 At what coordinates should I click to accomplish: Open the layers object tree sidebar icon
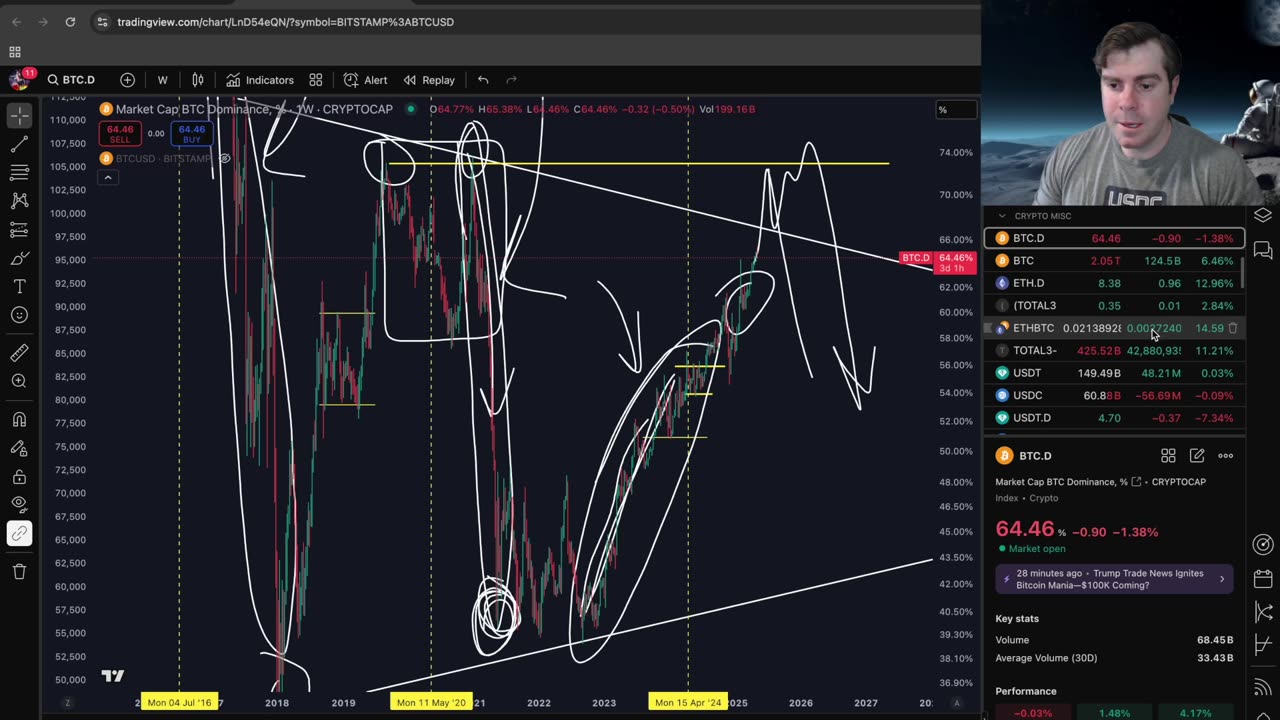[1263, 216]
